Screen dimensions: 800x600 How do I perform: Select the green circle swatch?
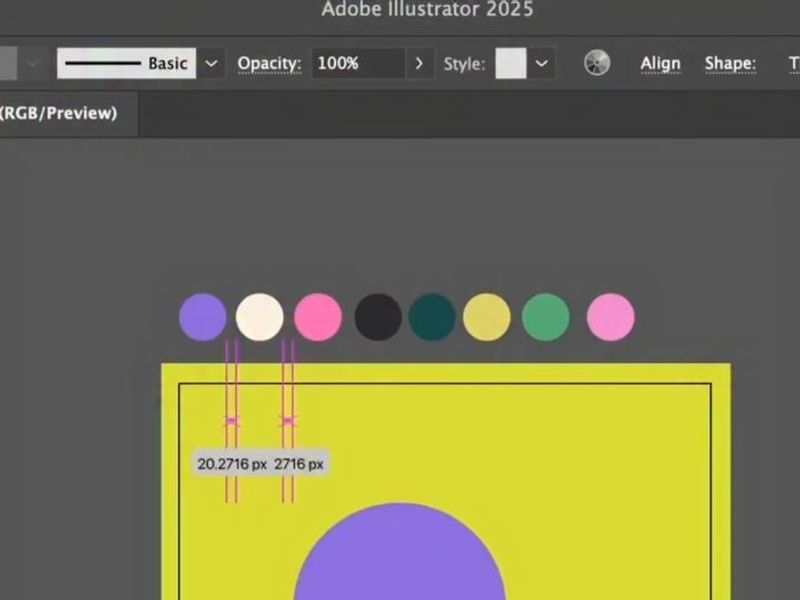pyautogui.click(x=546, y=317)
